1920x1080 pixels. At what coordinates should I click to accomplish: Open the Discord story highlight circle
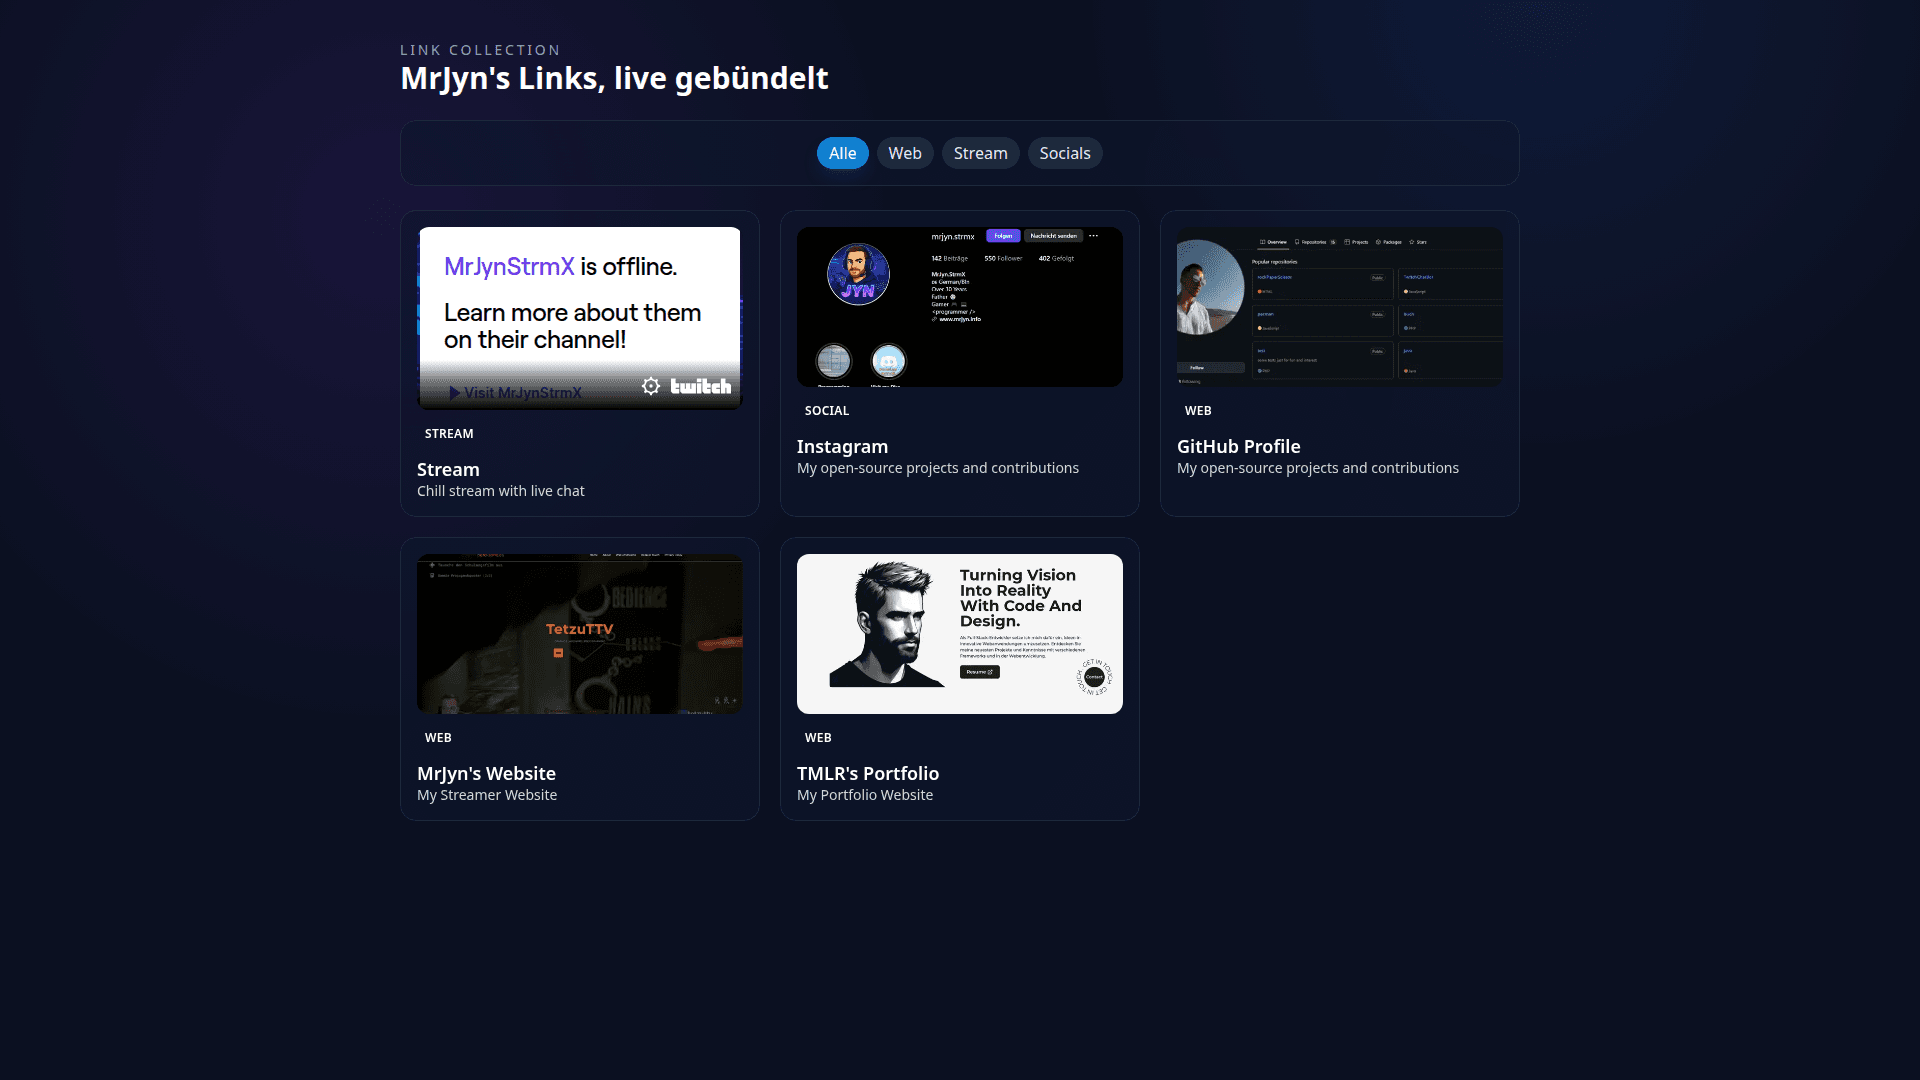888,361
